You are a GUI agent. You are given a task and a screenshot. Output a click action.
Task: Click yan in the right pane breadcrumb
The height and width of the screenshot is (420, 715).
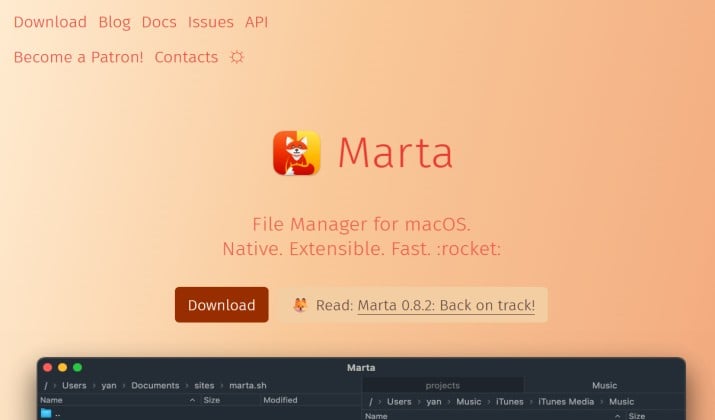434,402
